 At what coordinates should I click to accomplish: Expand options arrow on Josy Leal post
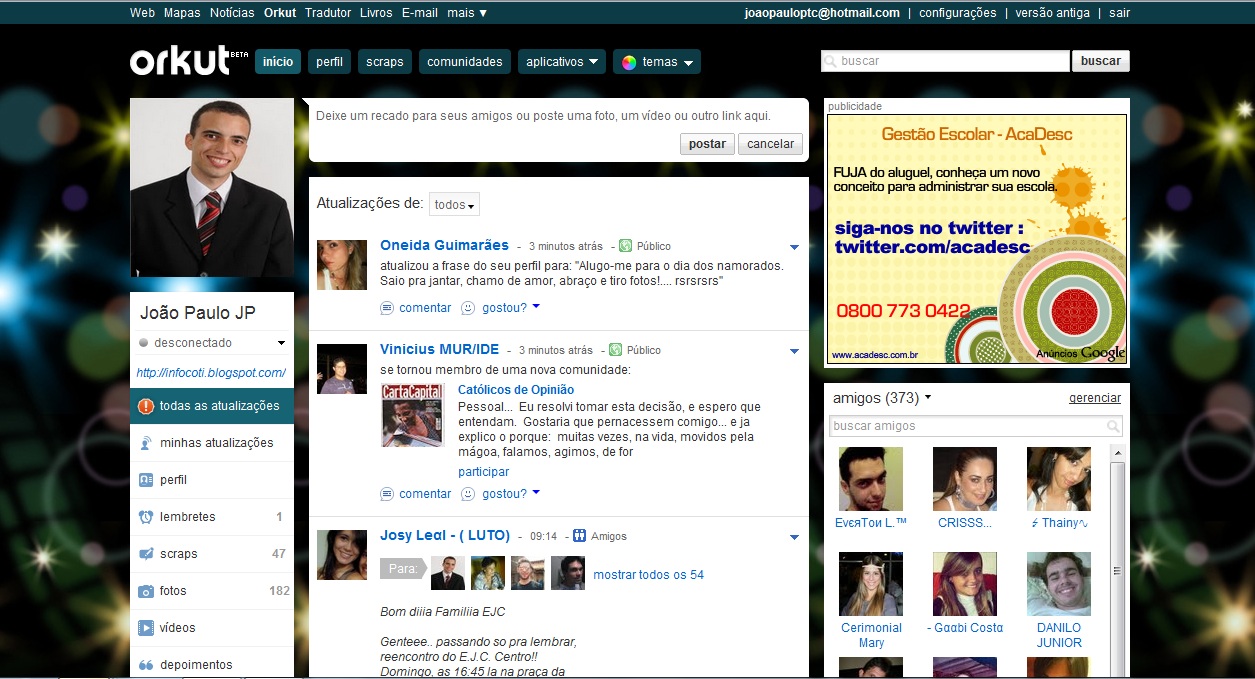(794, 537)
